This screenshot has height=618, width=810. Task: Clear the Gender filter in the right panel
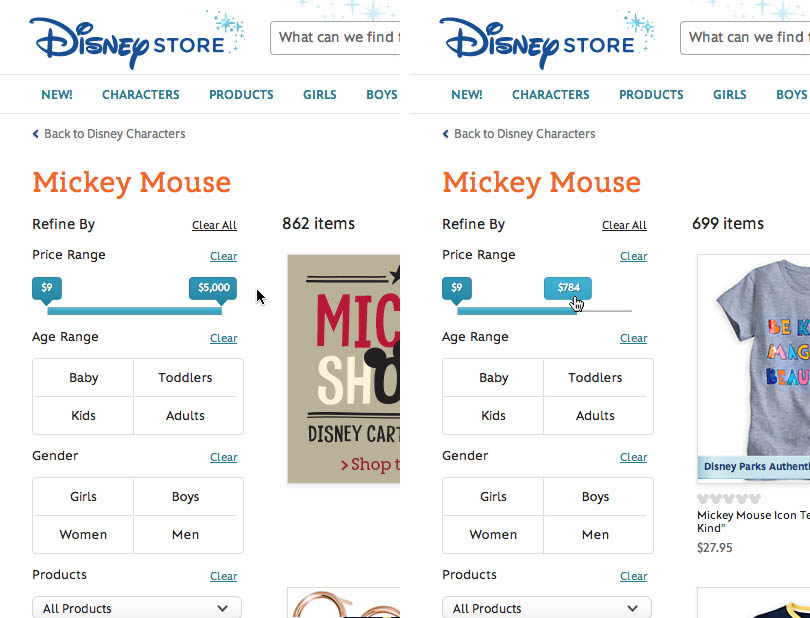(x=633, y=457)
